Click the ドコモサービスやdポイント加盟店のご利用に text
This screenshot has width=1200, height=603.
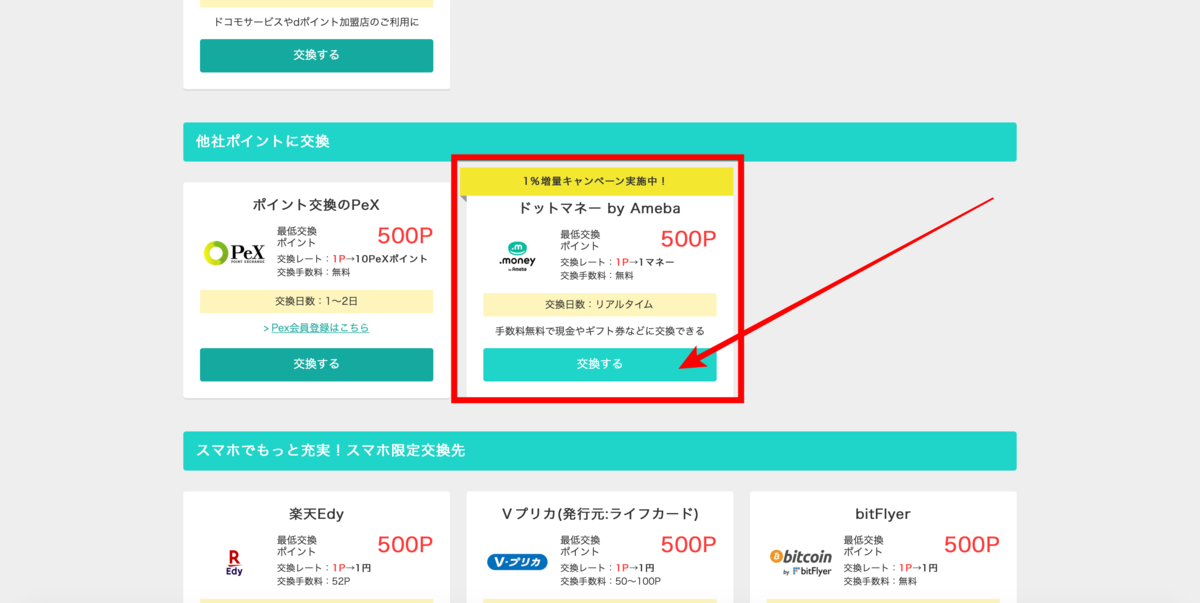point(316,22)
